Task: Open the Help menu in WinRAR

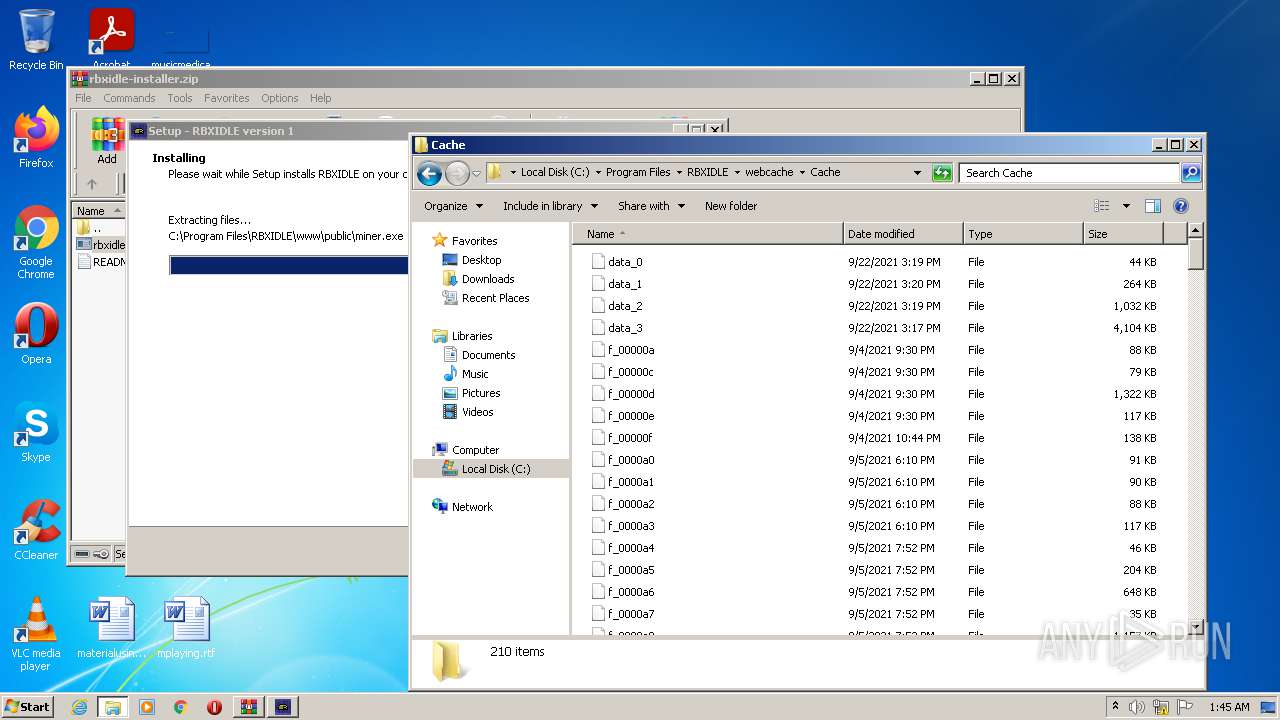Action: (x=320, y=98)
